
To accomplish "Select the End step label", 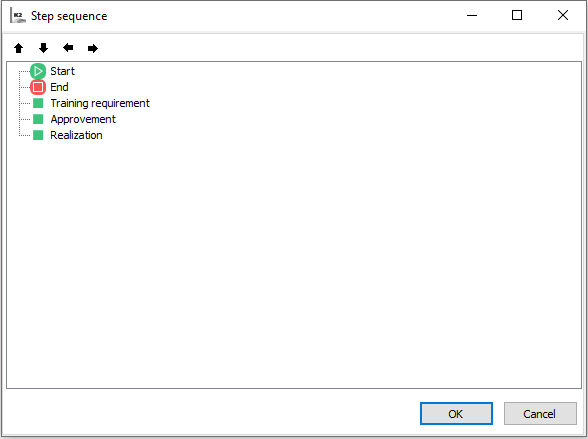I will (x=59, y=87).
